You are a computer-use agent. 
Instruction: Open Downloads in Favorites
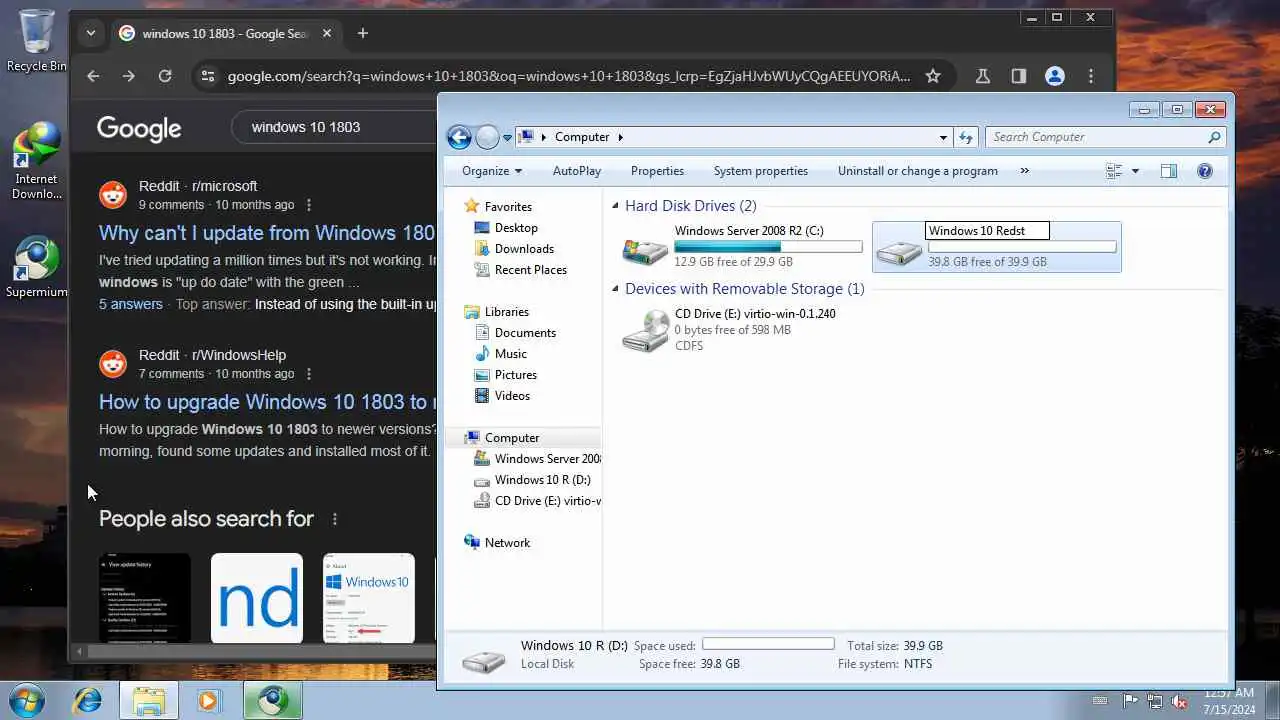coord(524,249)
